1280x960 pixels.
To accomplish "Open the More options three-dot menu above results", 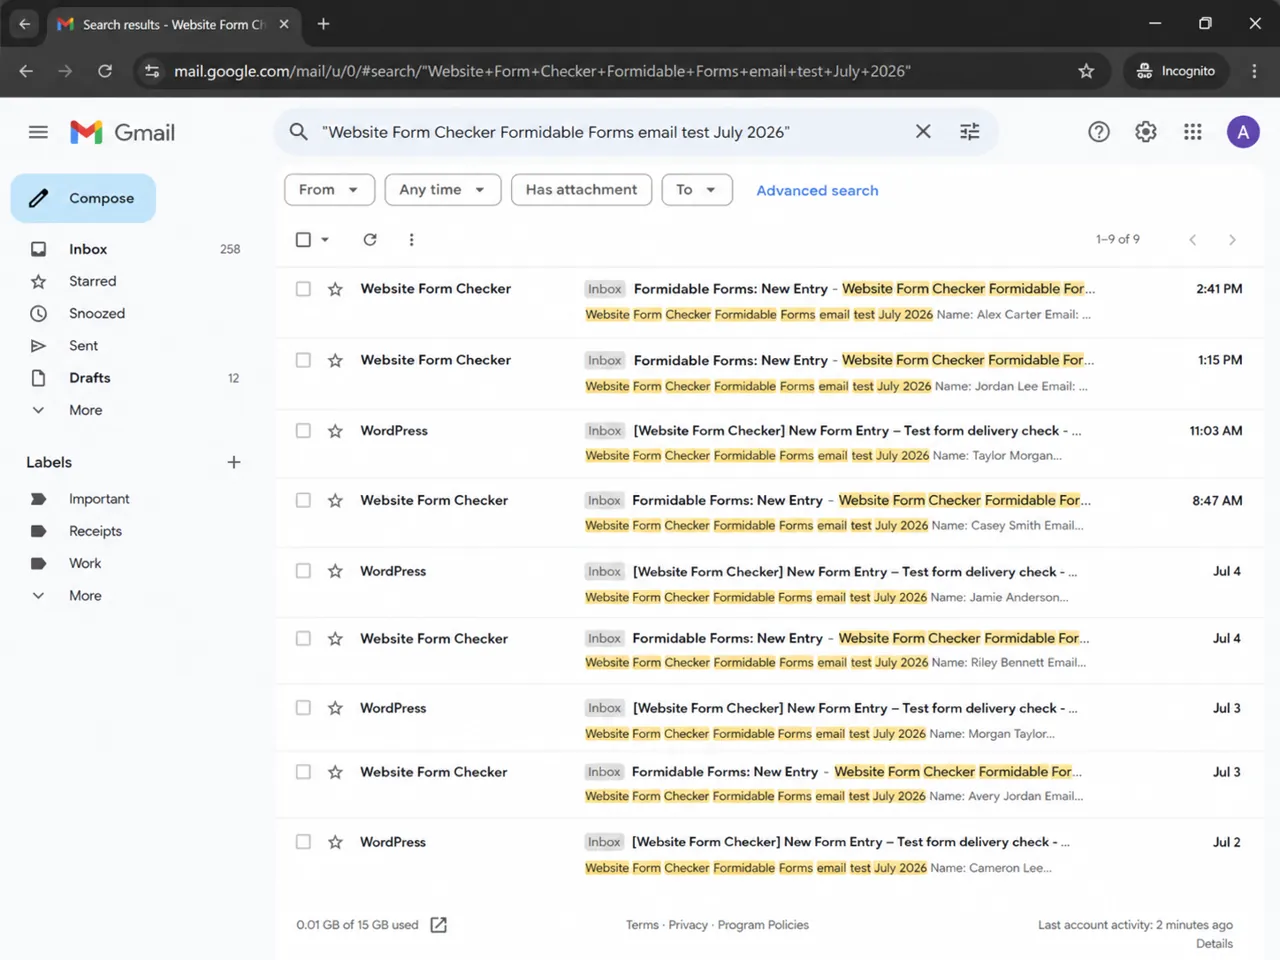I will (x=411, y=239).
